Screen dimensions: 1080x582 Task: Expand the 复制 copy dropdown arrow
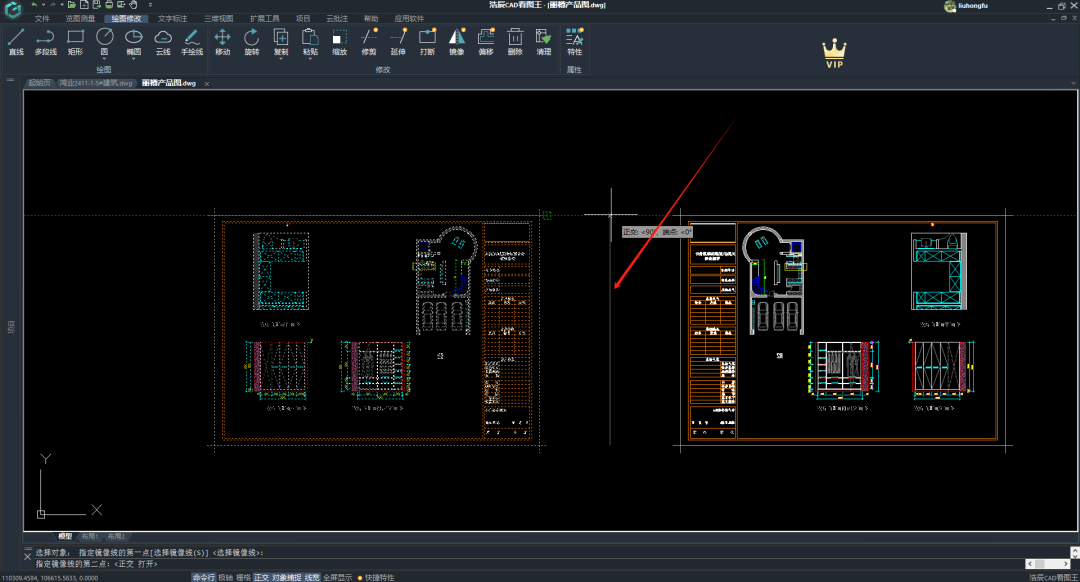coord(281,59)
